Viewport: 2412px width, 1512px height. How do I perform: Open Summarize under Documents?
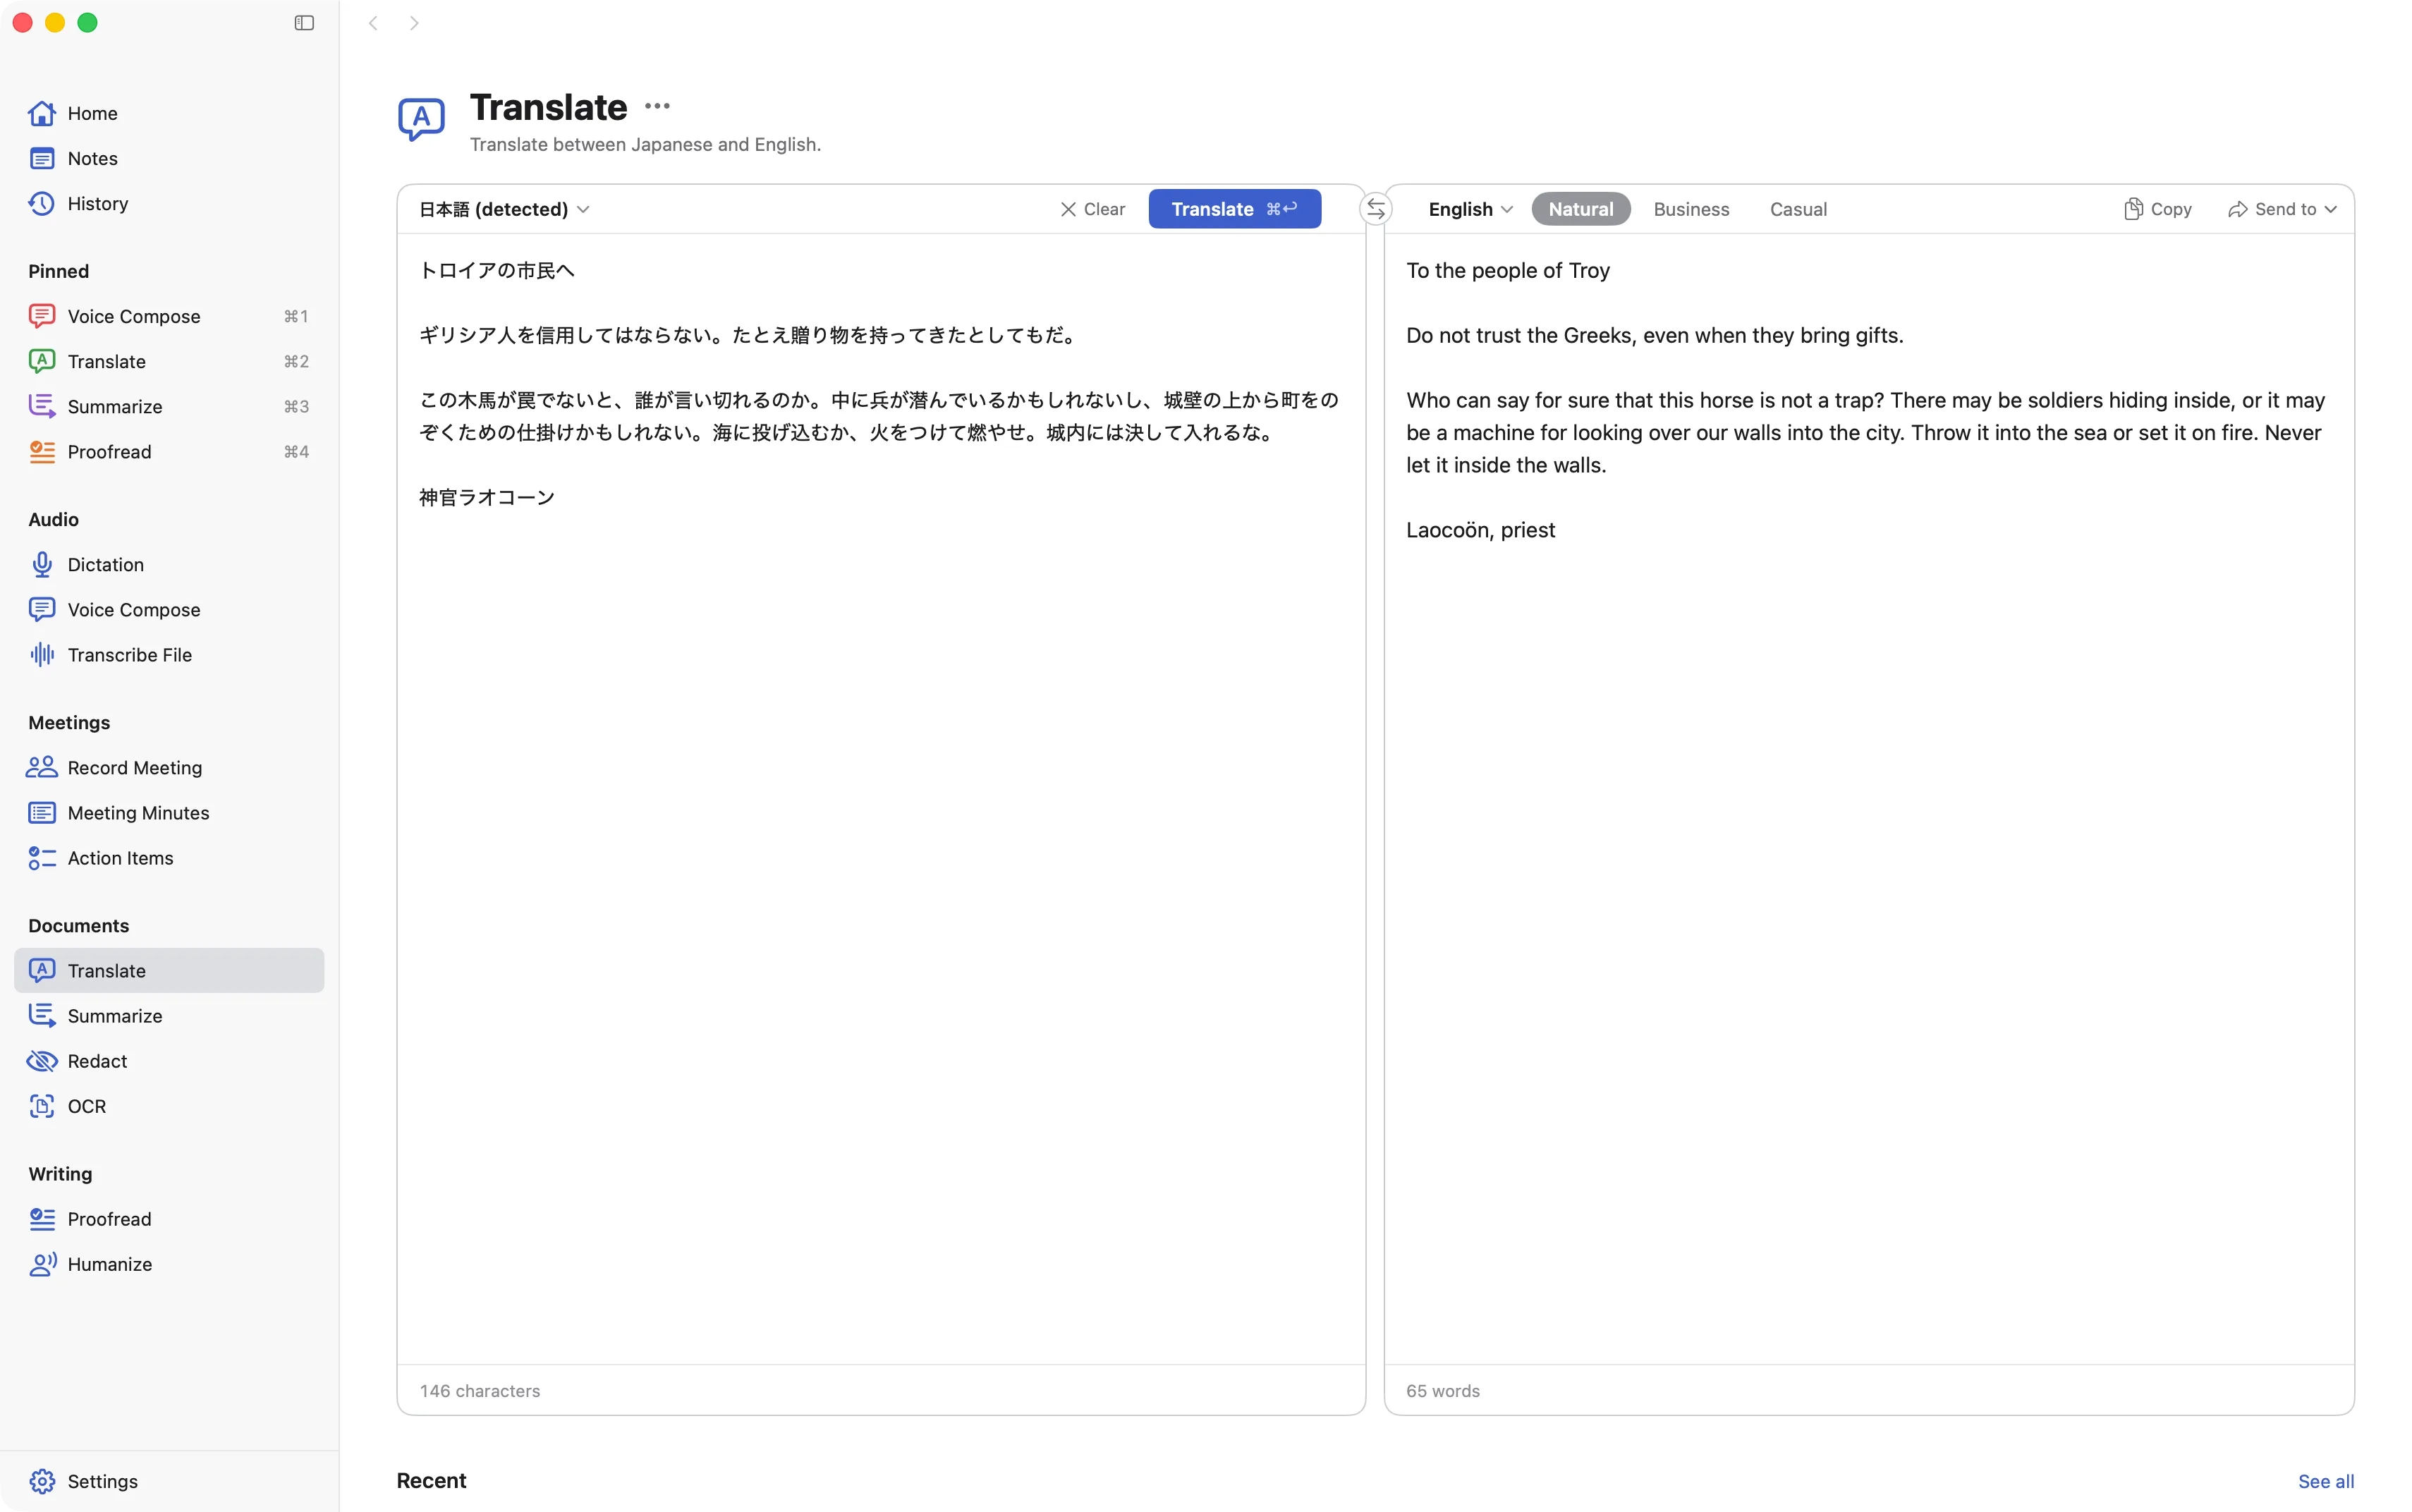point(169,1015)
